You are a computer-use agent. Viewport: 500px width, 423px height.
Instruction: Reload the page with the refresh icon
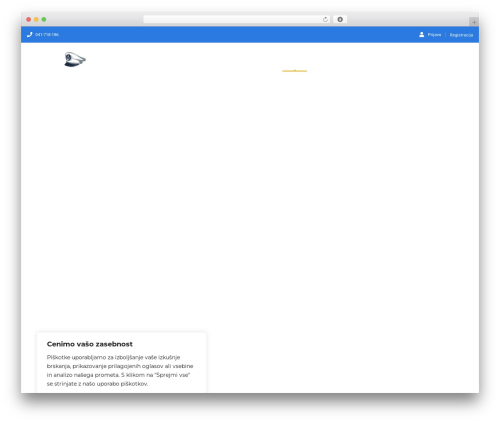pos(325,19)
